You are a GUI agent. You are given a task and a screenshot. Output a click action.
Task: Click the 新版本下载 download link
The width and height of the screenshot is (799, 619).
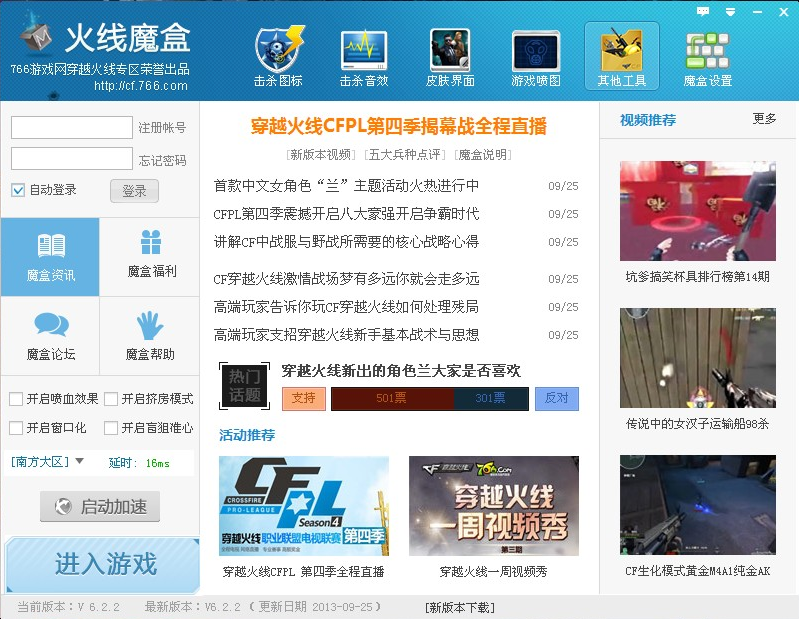point(460,607)
